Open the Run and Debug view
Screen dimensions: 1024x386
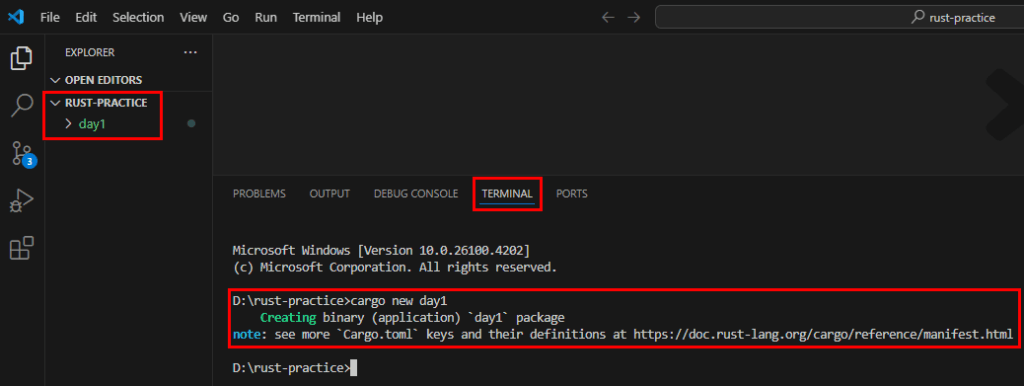tap(22, 201)
